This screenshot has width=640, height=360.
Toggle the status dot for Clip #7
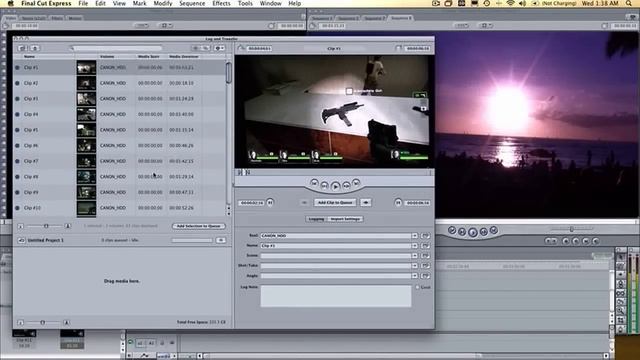click(x=17, y=161)
